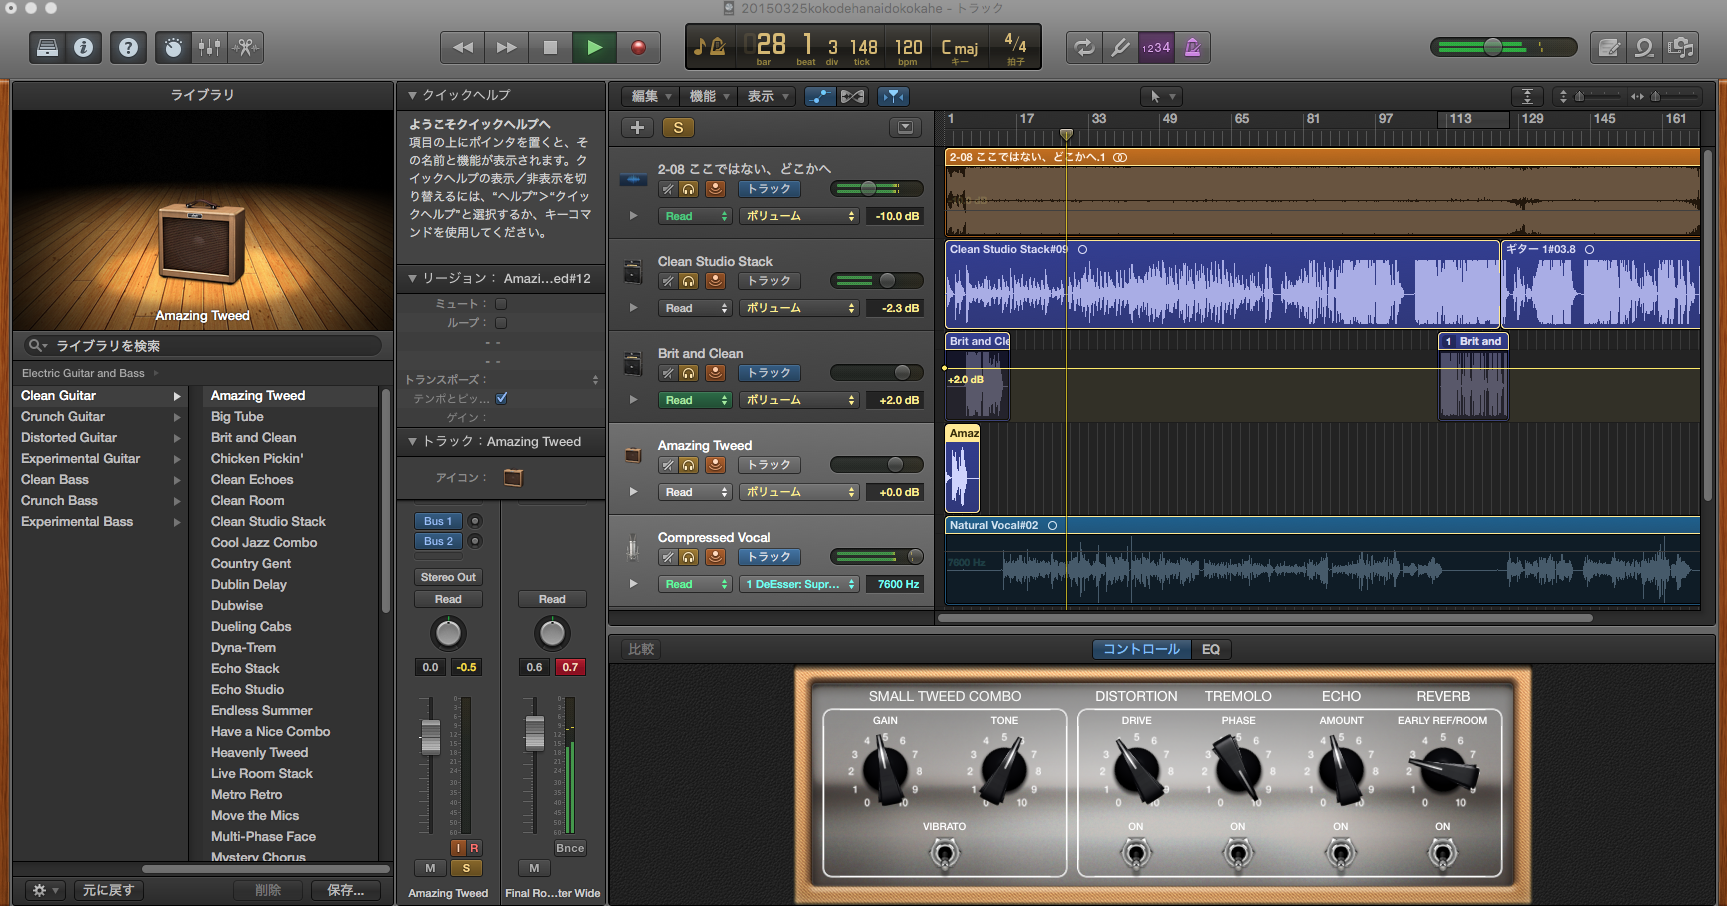The height and width of the screenshot is (906, 1727).
Task: Enable the metronome click
Action: (1192, 47)
